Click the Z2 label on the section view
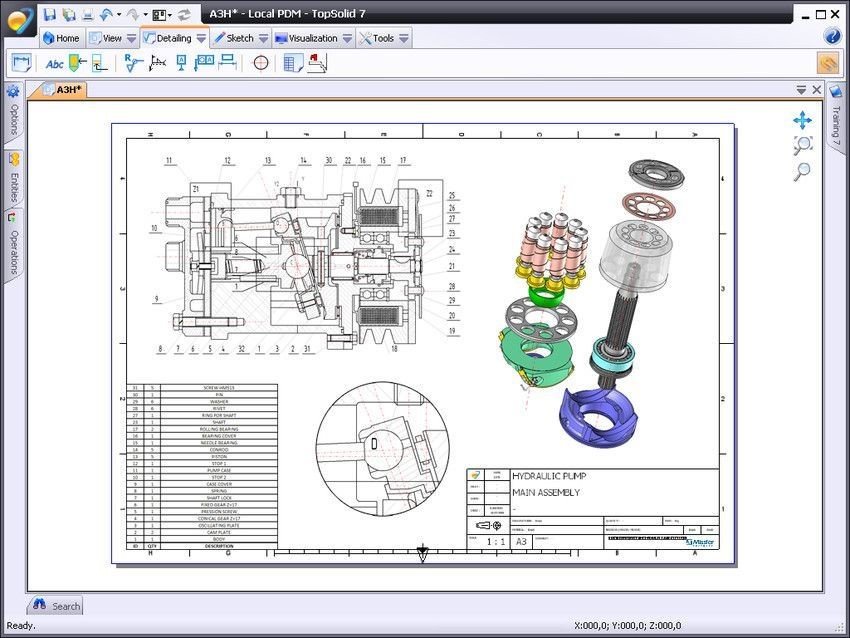The width and height of the screenshot is (850, 638). [429, 194]
